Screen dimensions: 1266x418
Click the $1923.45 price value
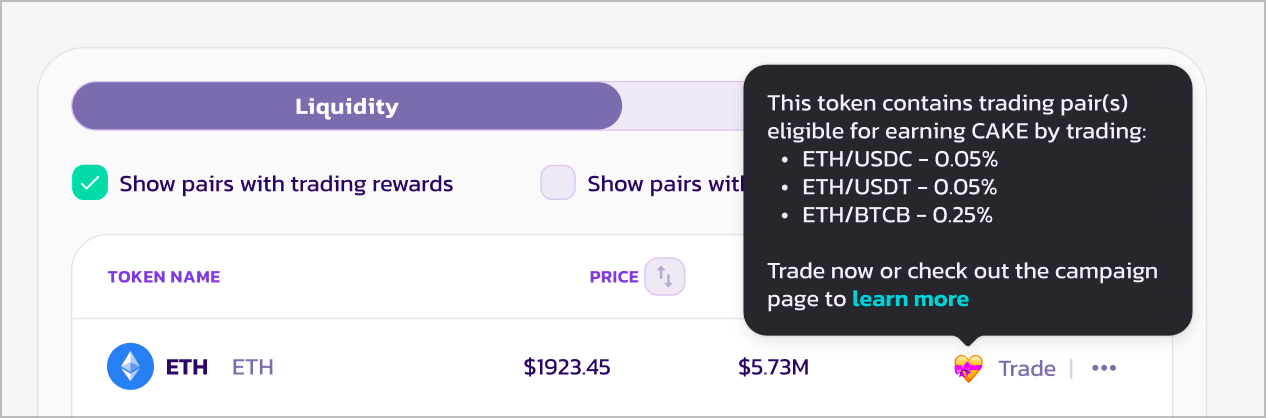[567, 367]
